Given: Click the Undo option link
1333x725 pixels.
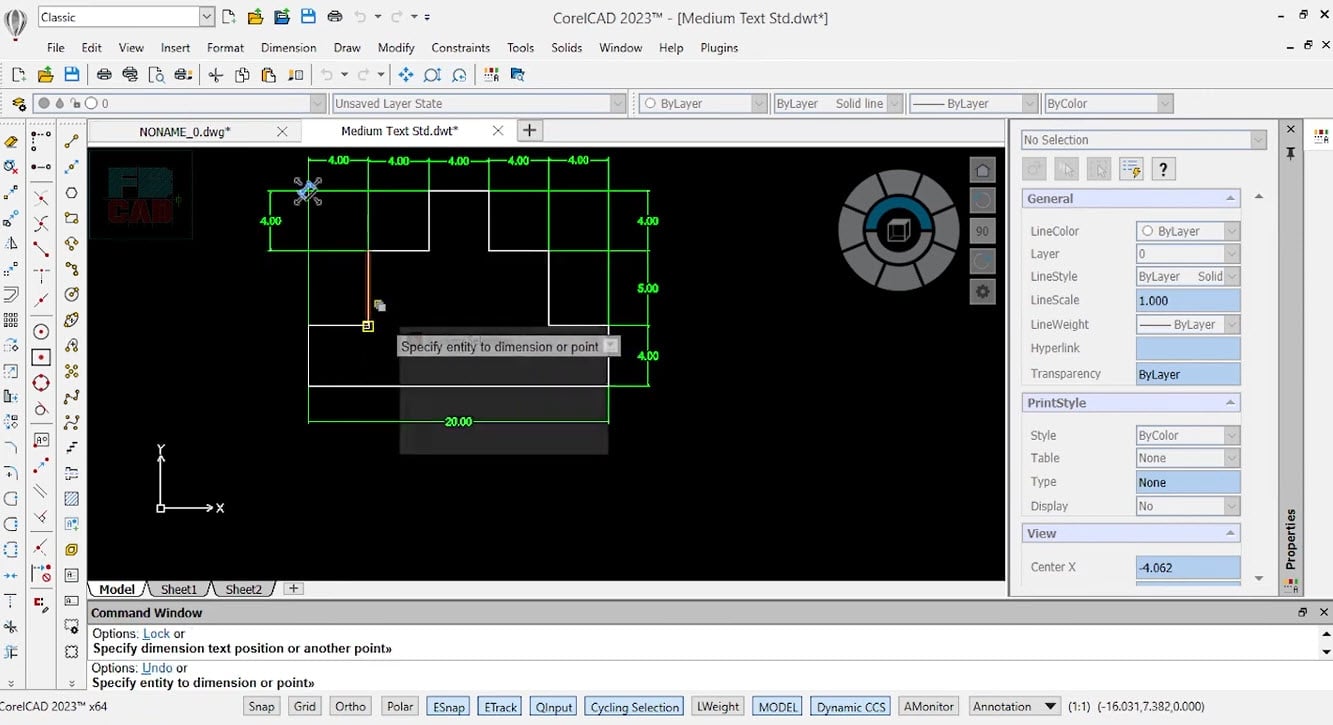Looking at the screenshot, I should 157,667.
